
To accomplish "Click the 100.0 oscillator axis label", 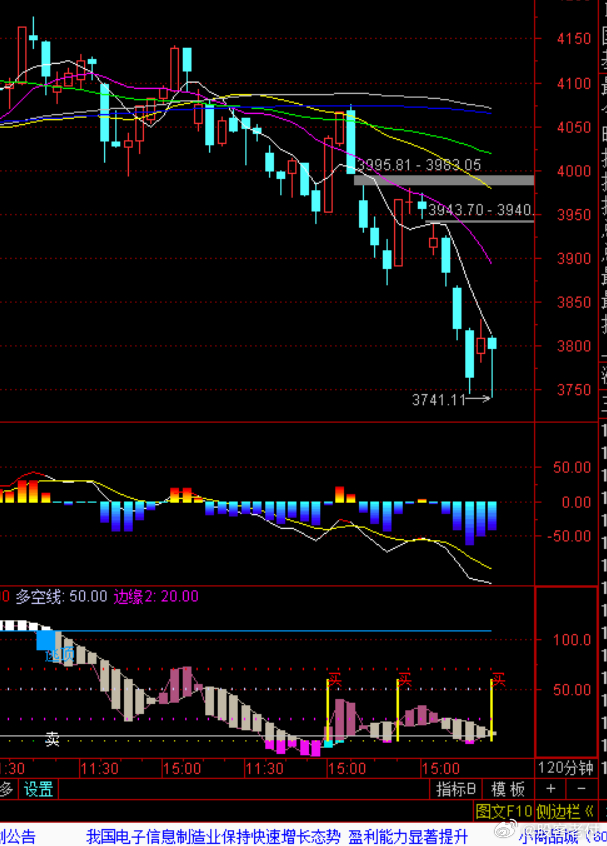I will (x=572, y=640).
